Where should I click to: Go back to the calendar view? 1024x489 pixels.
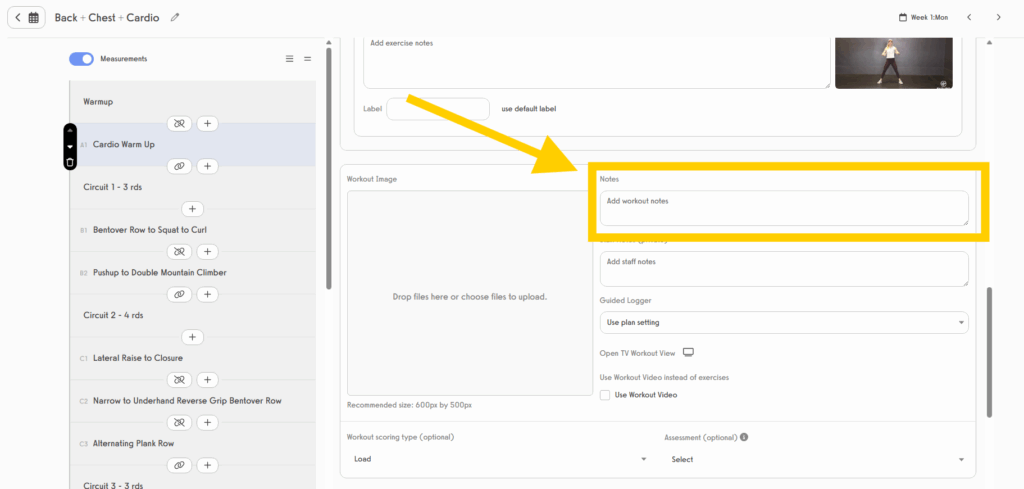[x=26, y=17]
